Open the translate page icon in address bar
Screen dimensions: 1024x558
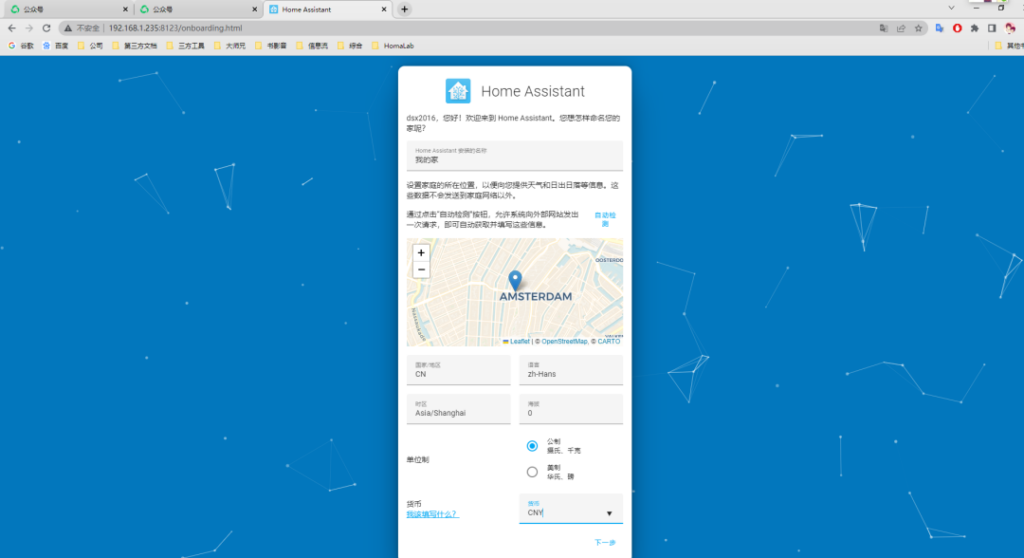coord(884,28)
